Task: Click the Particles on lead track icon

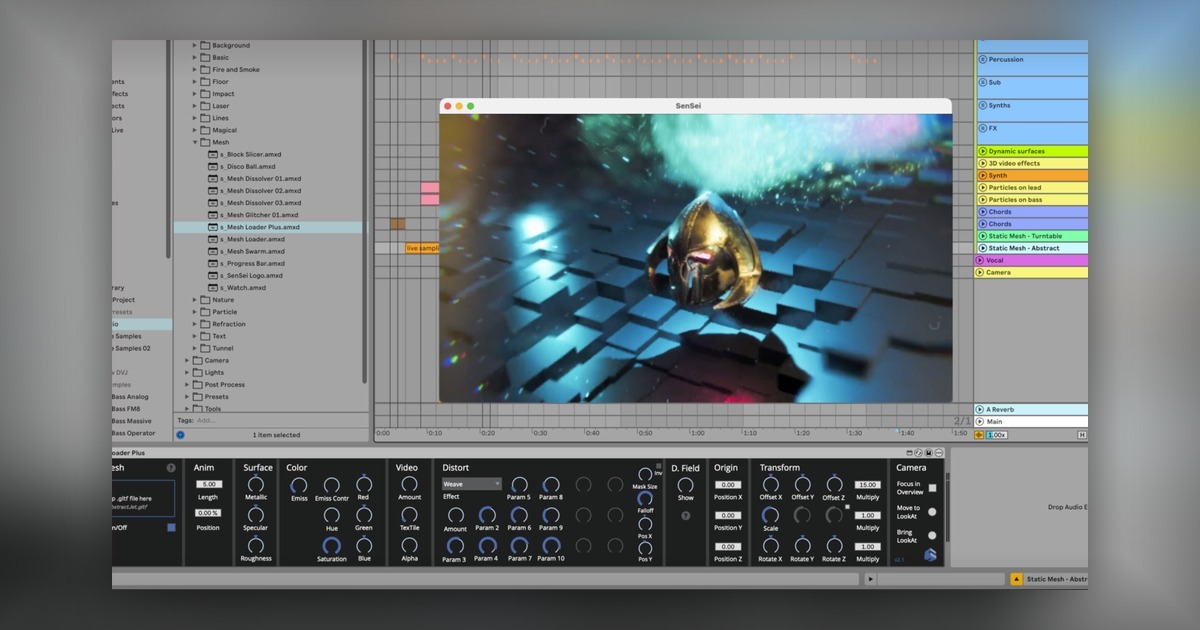Action: pyautogui.click(x=982, y=187)
